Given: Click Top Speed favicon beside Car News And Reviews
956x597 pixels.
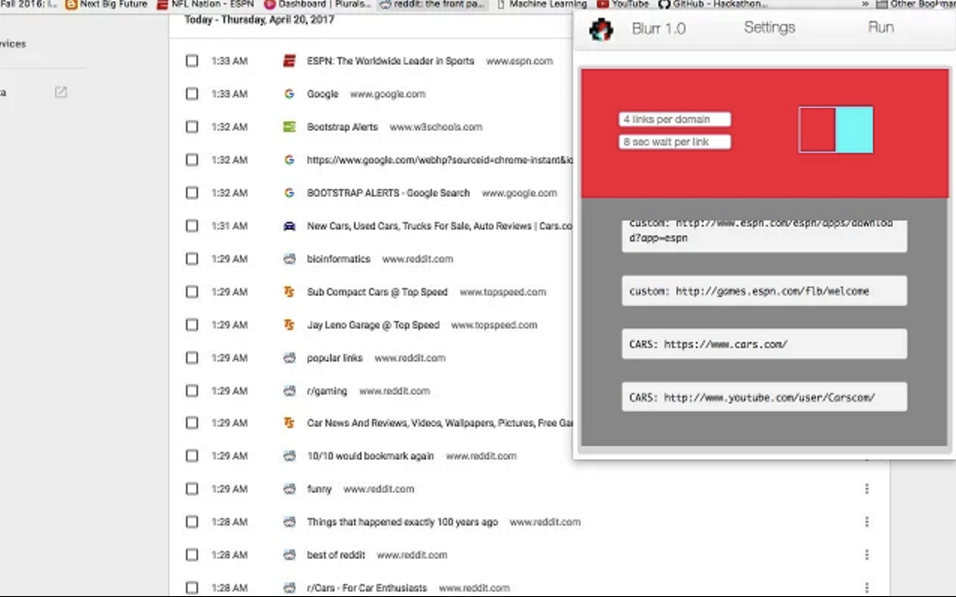Looking at the screenshot, I should [289, 423].
